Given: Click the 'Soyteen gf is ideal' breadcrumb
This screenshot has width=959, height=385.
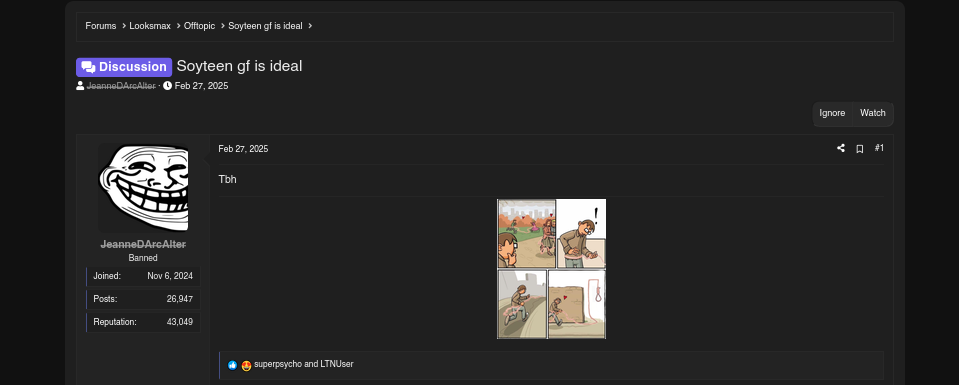Looking at the screenshot, I should (x=265, y=26).
